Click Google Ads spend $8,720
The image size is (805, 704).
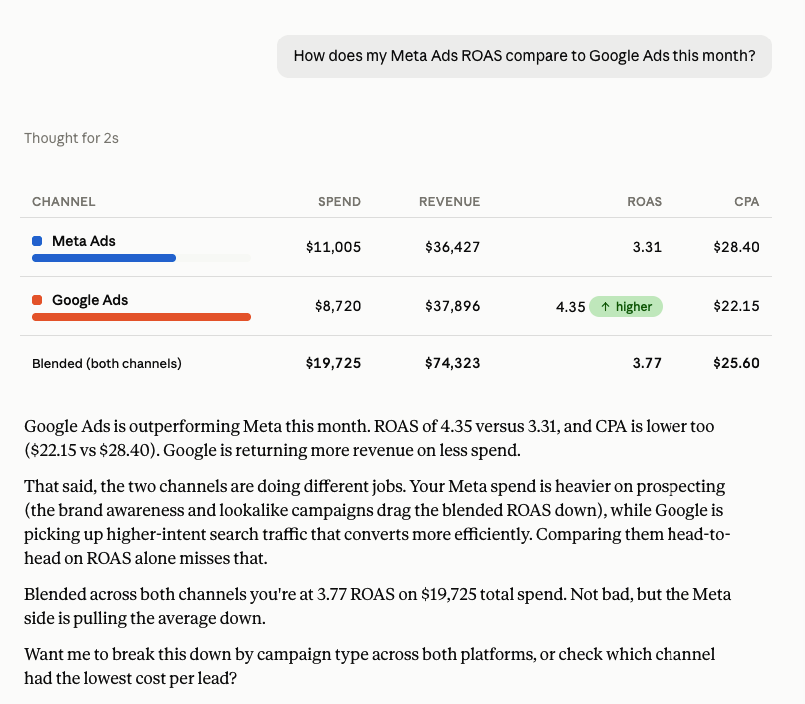pos(338,306)
